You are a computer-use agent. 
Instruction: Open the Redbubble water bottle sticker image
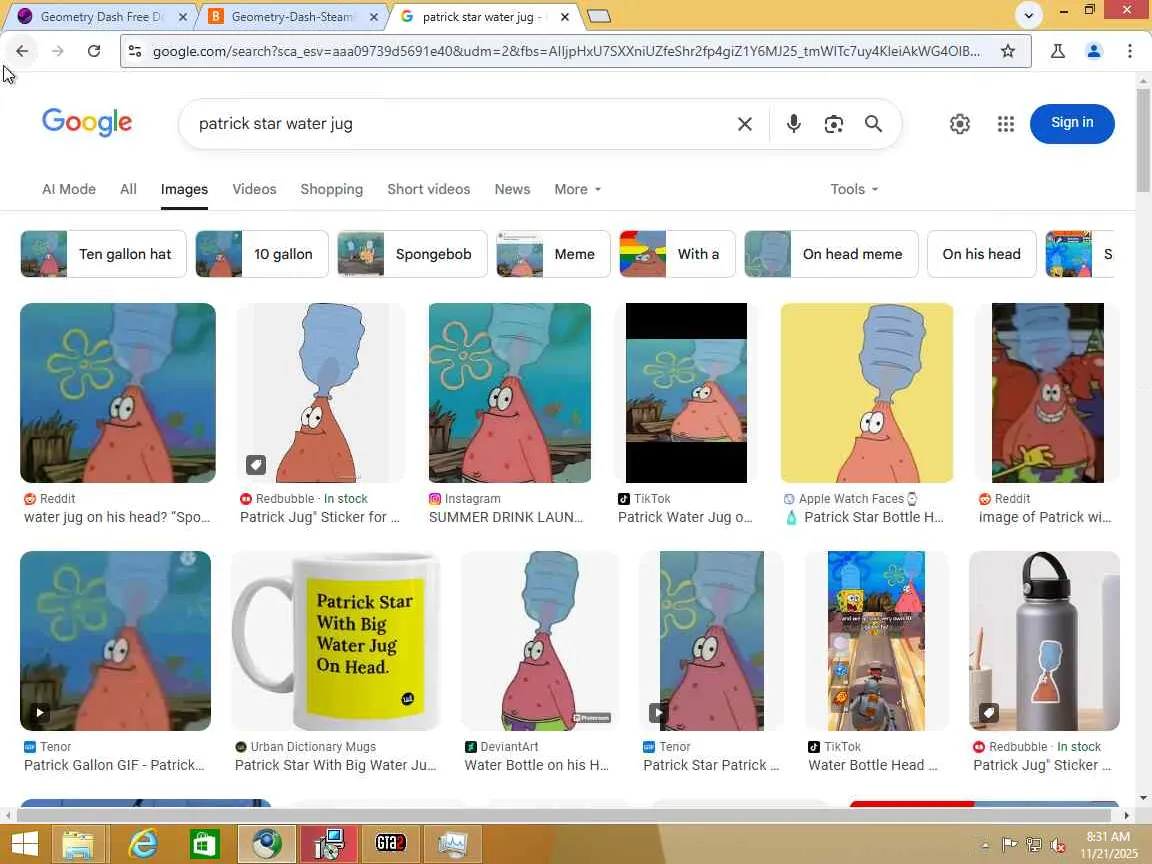coord(1044,641)
